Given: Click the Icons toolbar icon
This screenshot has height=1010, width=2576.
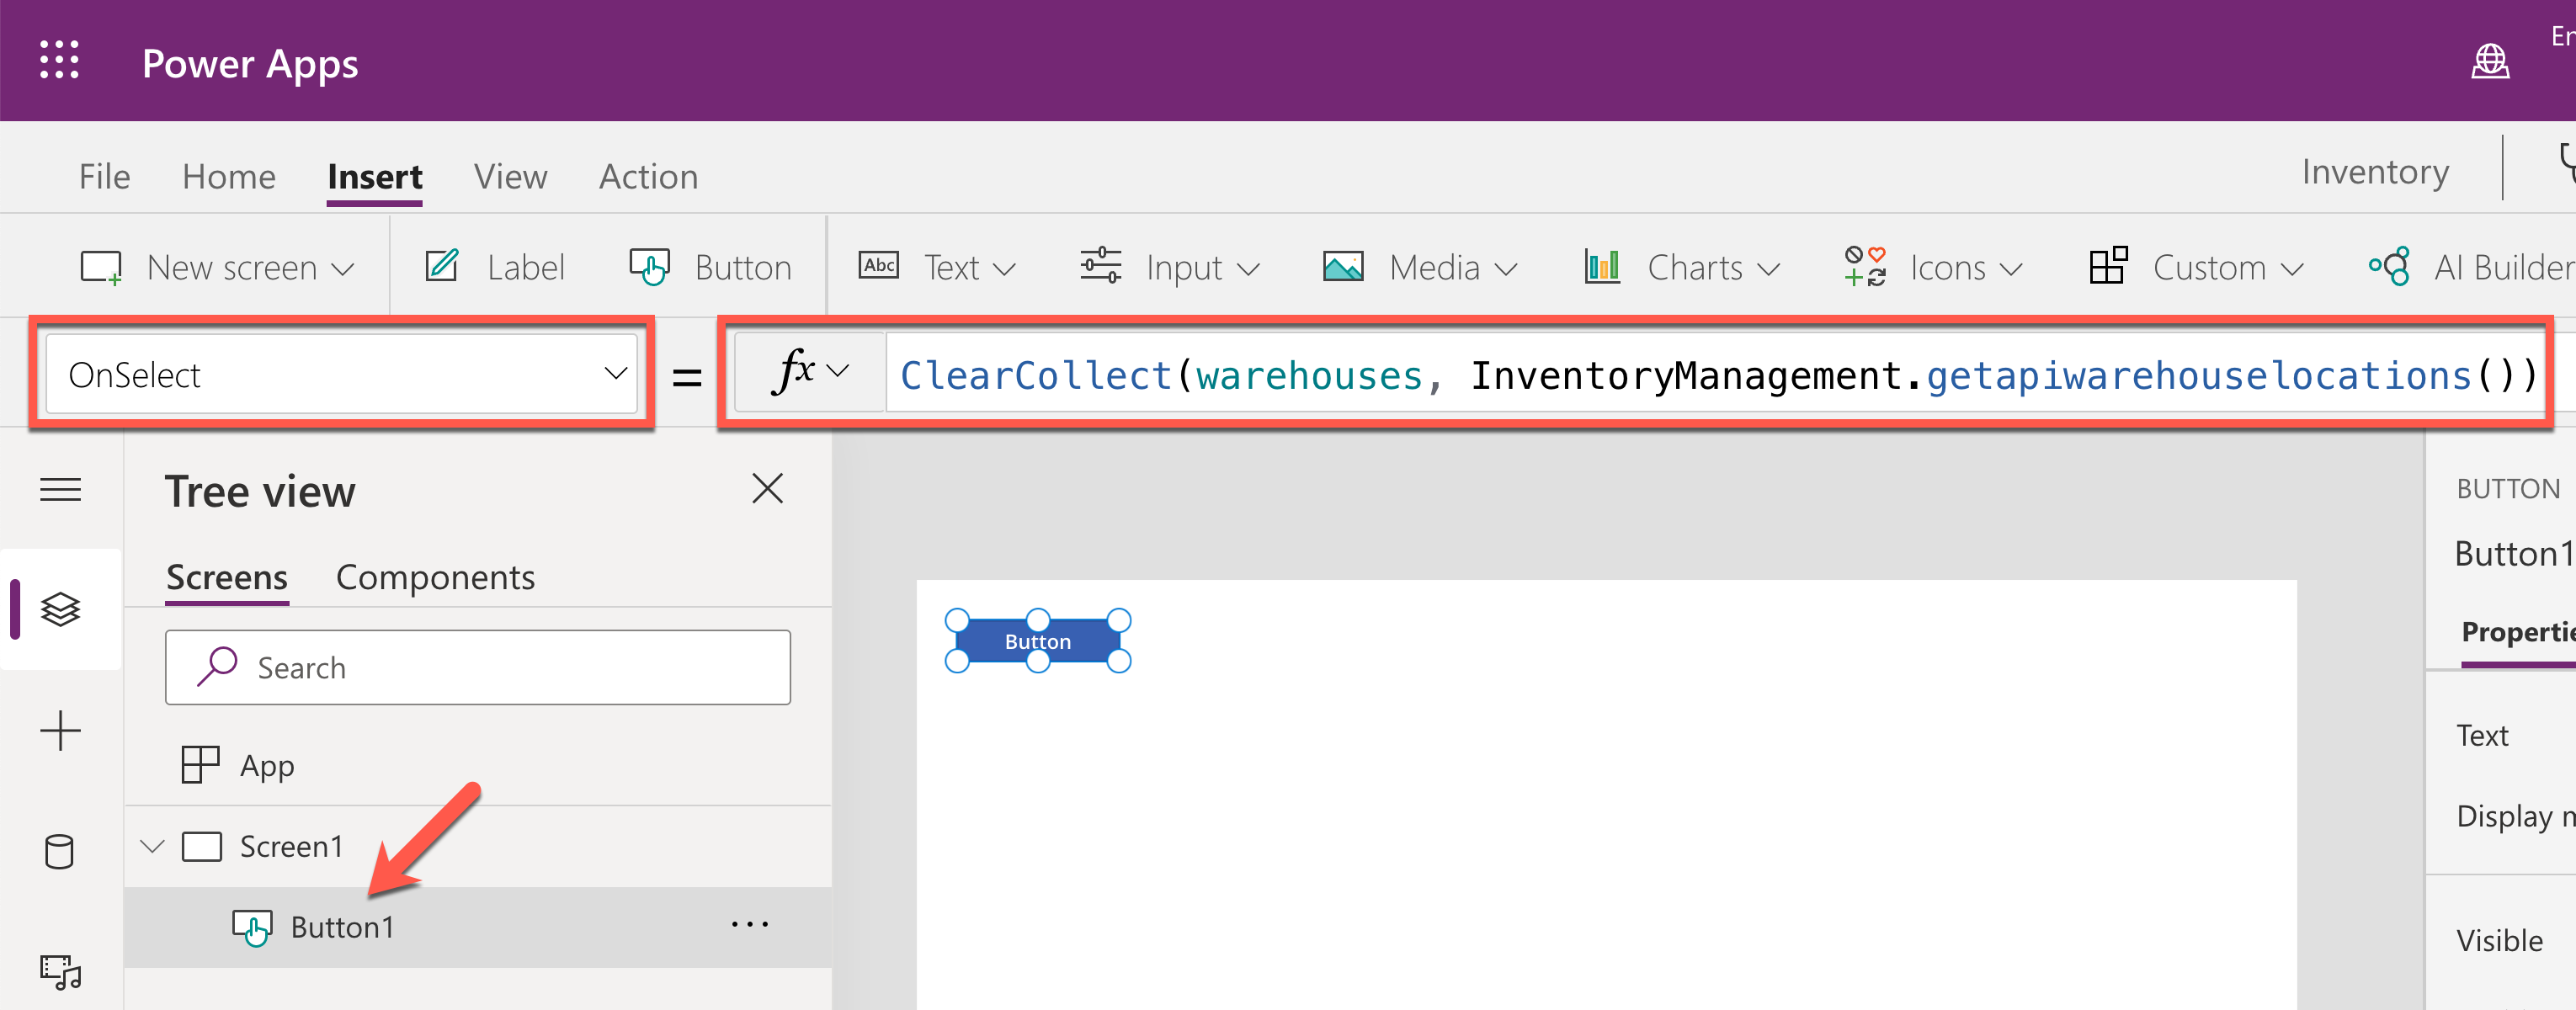Looking at the screenshot, I should click(x=1865, y=267).
